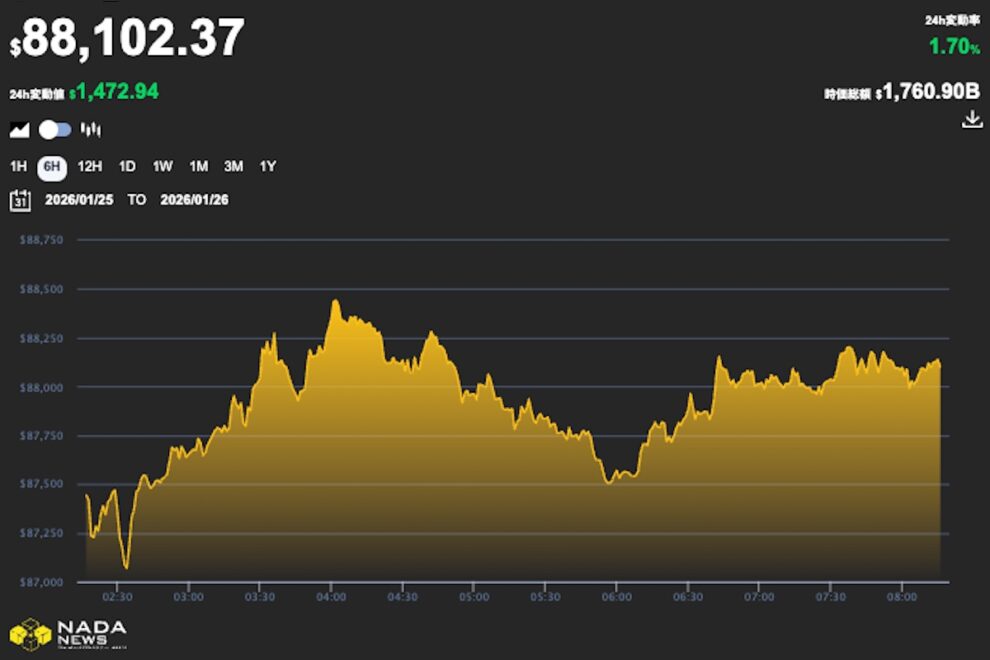
Task: Switch to candlestick chart icon
Action: point(90,130)
